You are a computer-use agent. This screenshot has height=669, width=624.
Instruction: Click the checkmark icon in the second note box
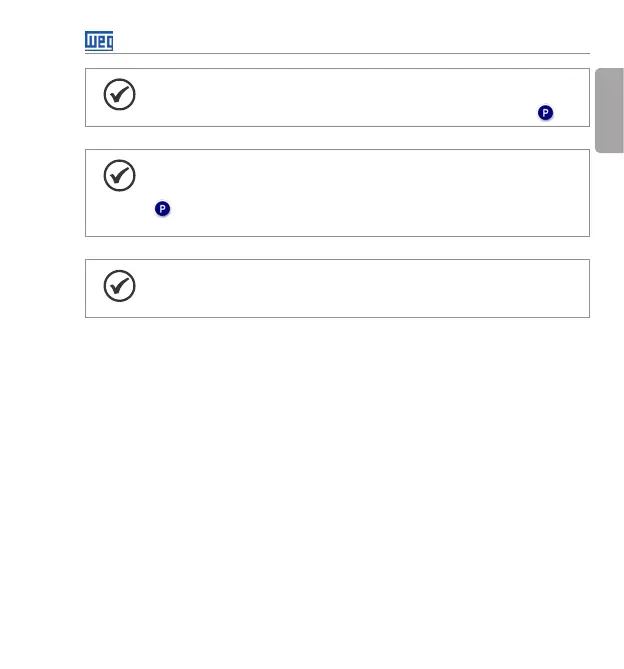click(x=119, y=176)
